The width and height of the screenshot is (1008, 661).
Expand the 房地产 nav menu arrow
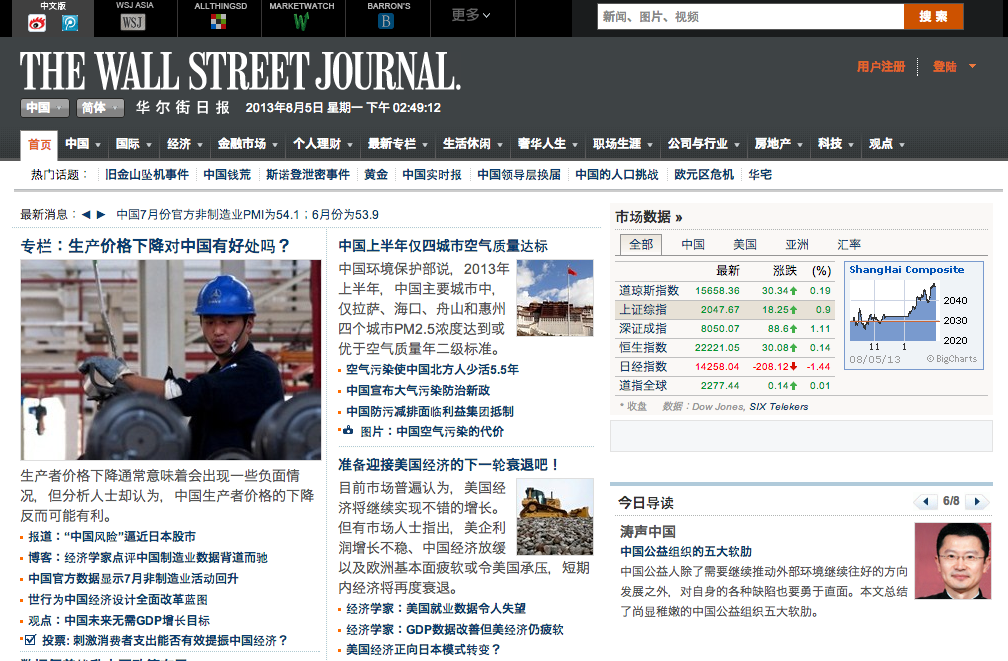(x=800, y=145)
